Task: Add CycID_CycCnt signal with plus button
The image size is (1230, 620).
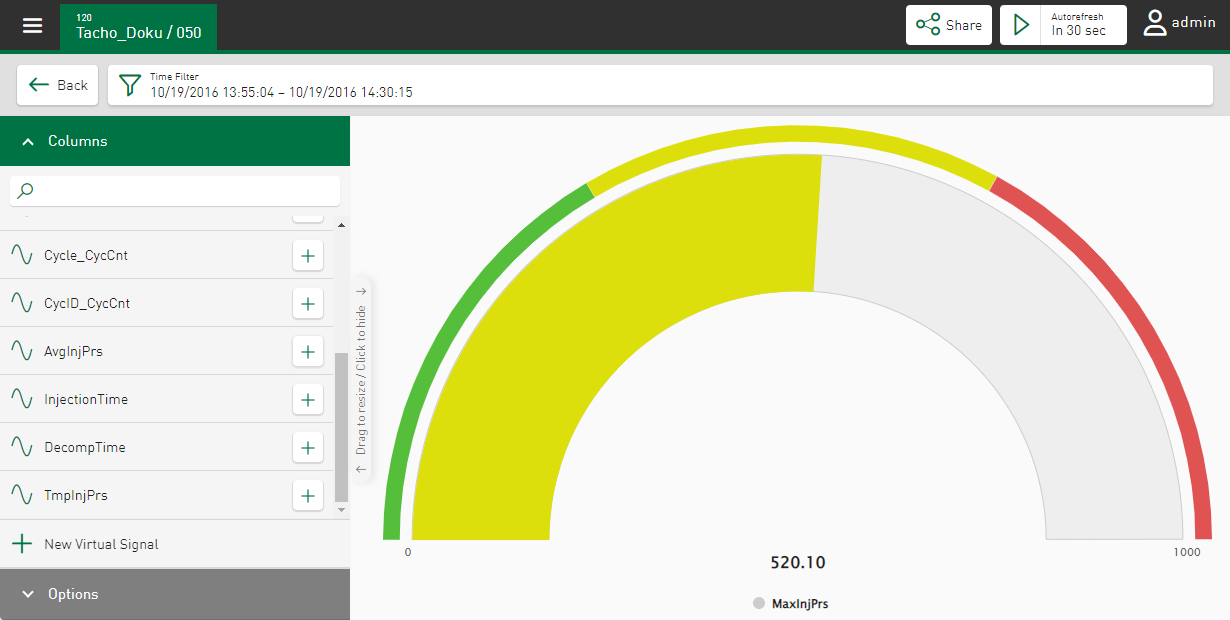Action: click(x=308, y=304)
